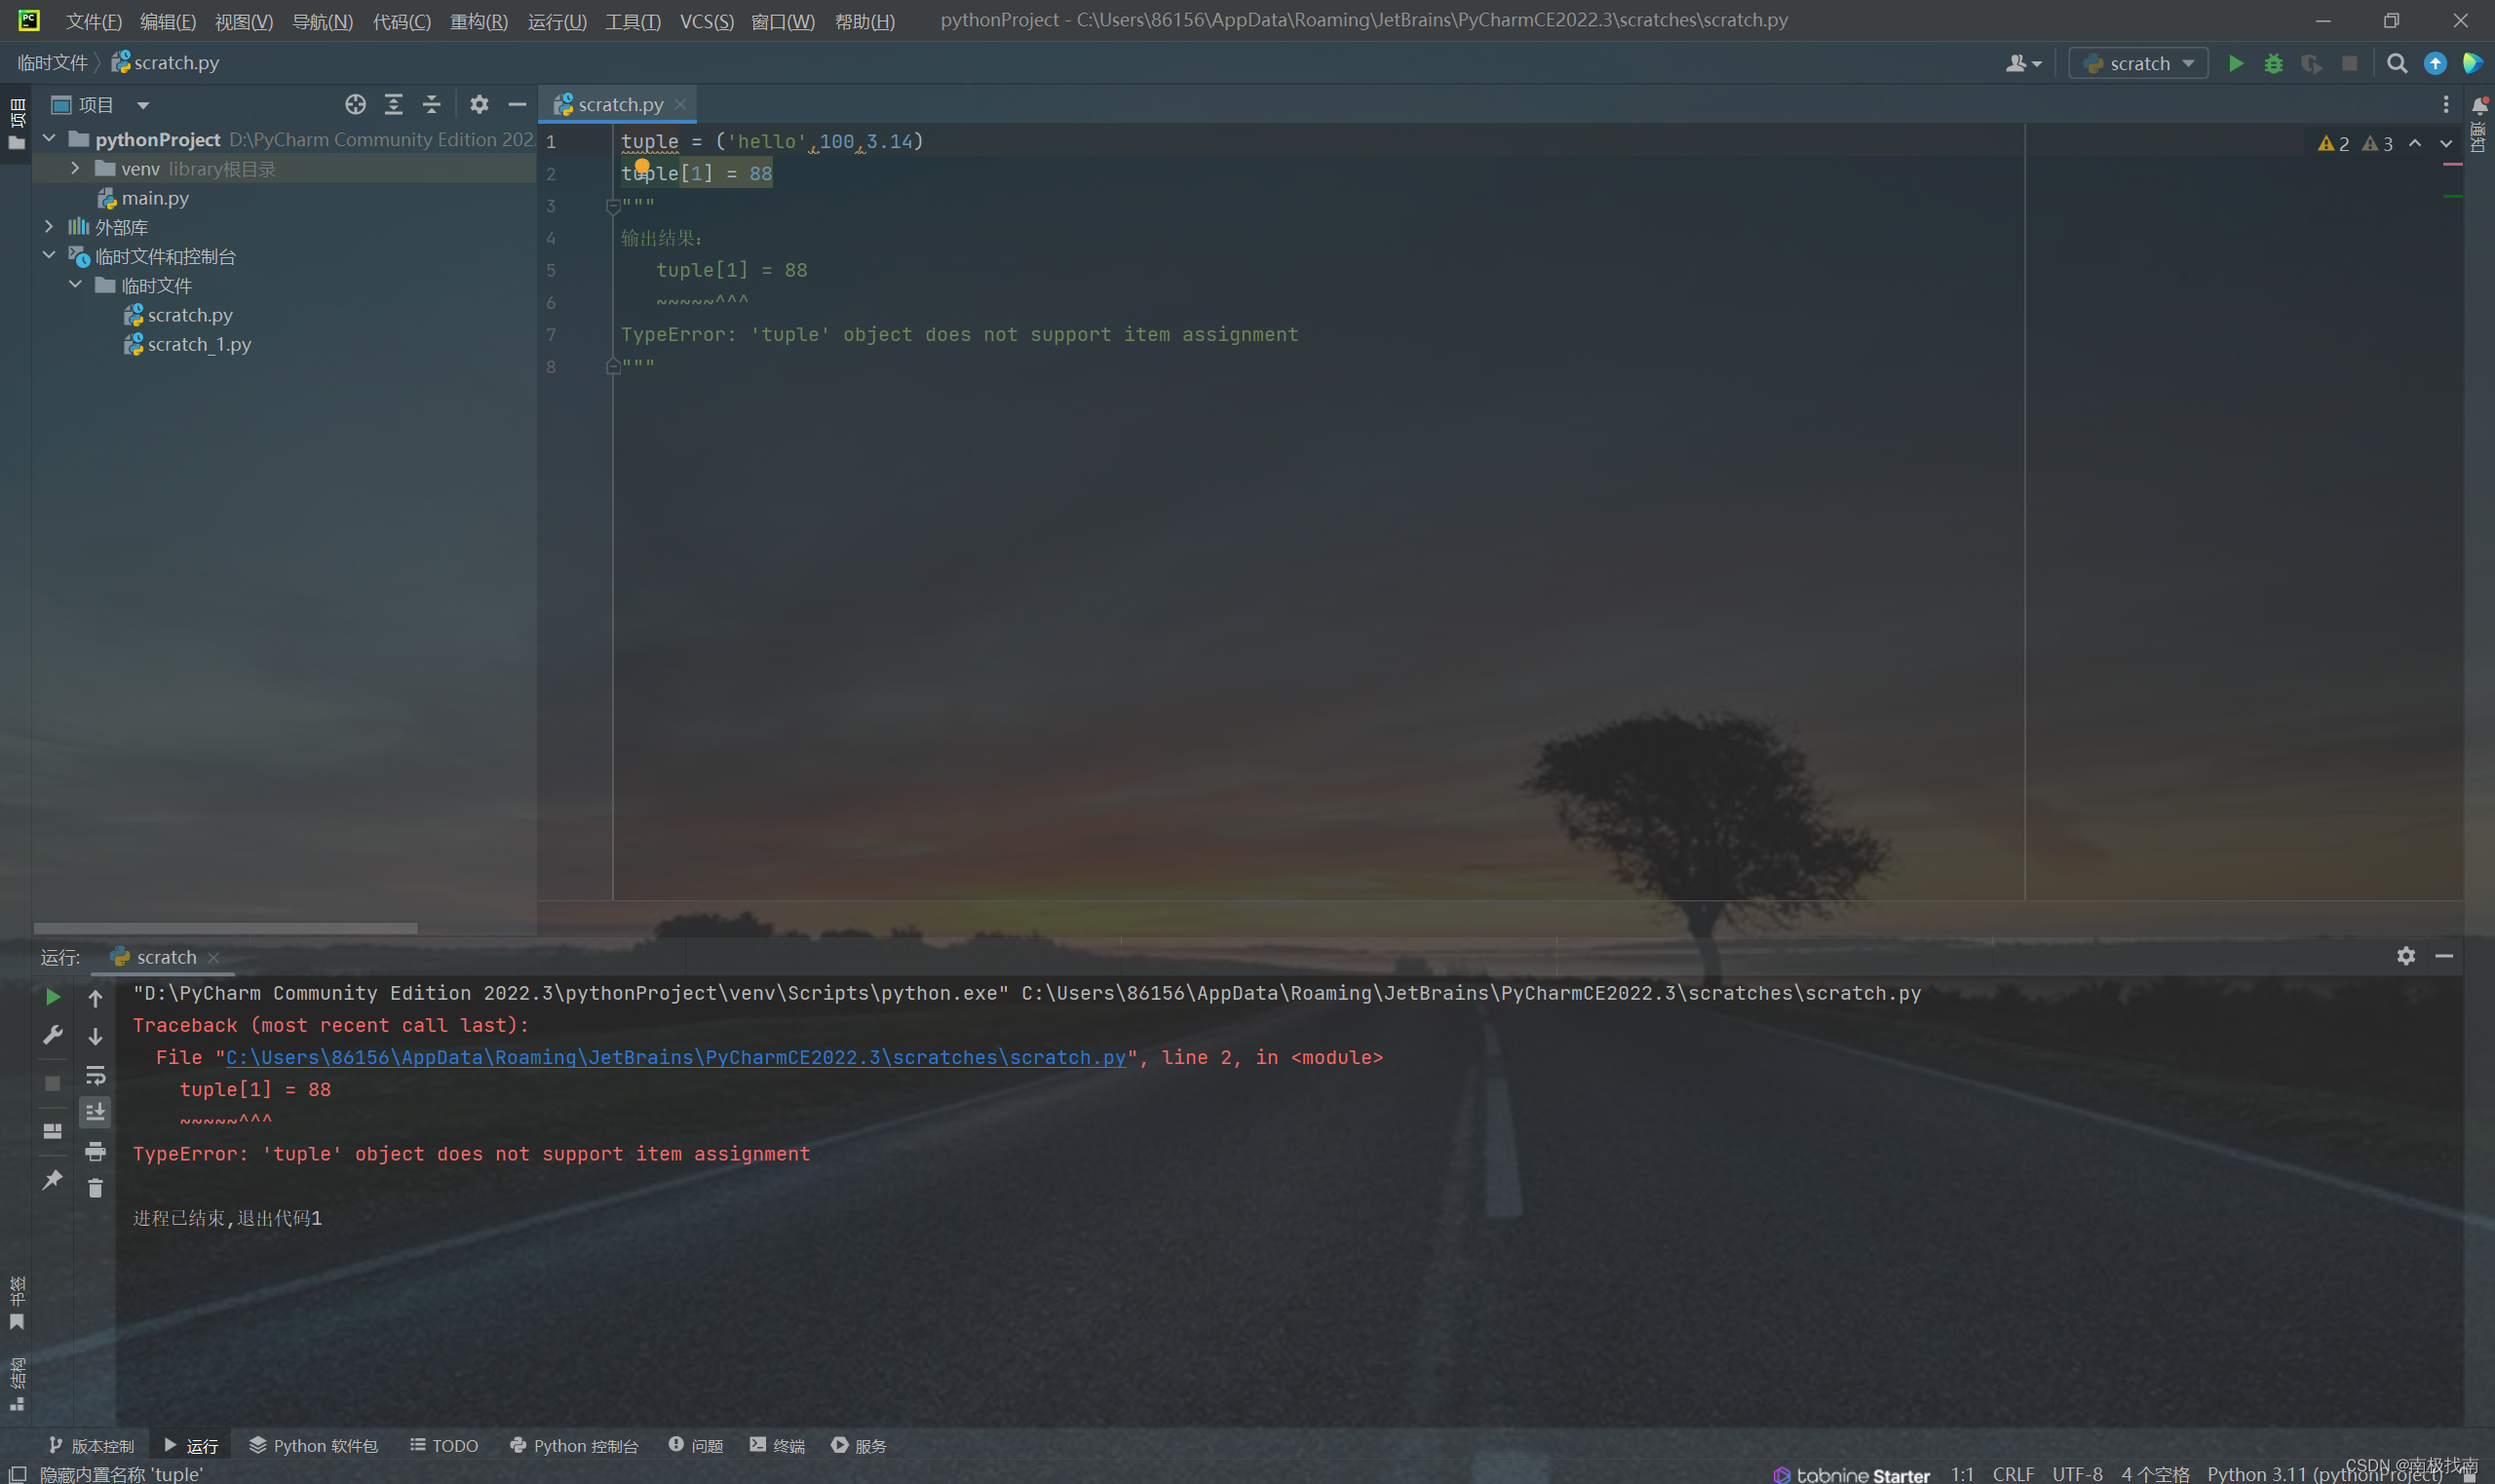Image resolution: width=2495 pixels, height=1484 pixels.
Task: Jump to next highlighted error arrow
Action: 2446,144
